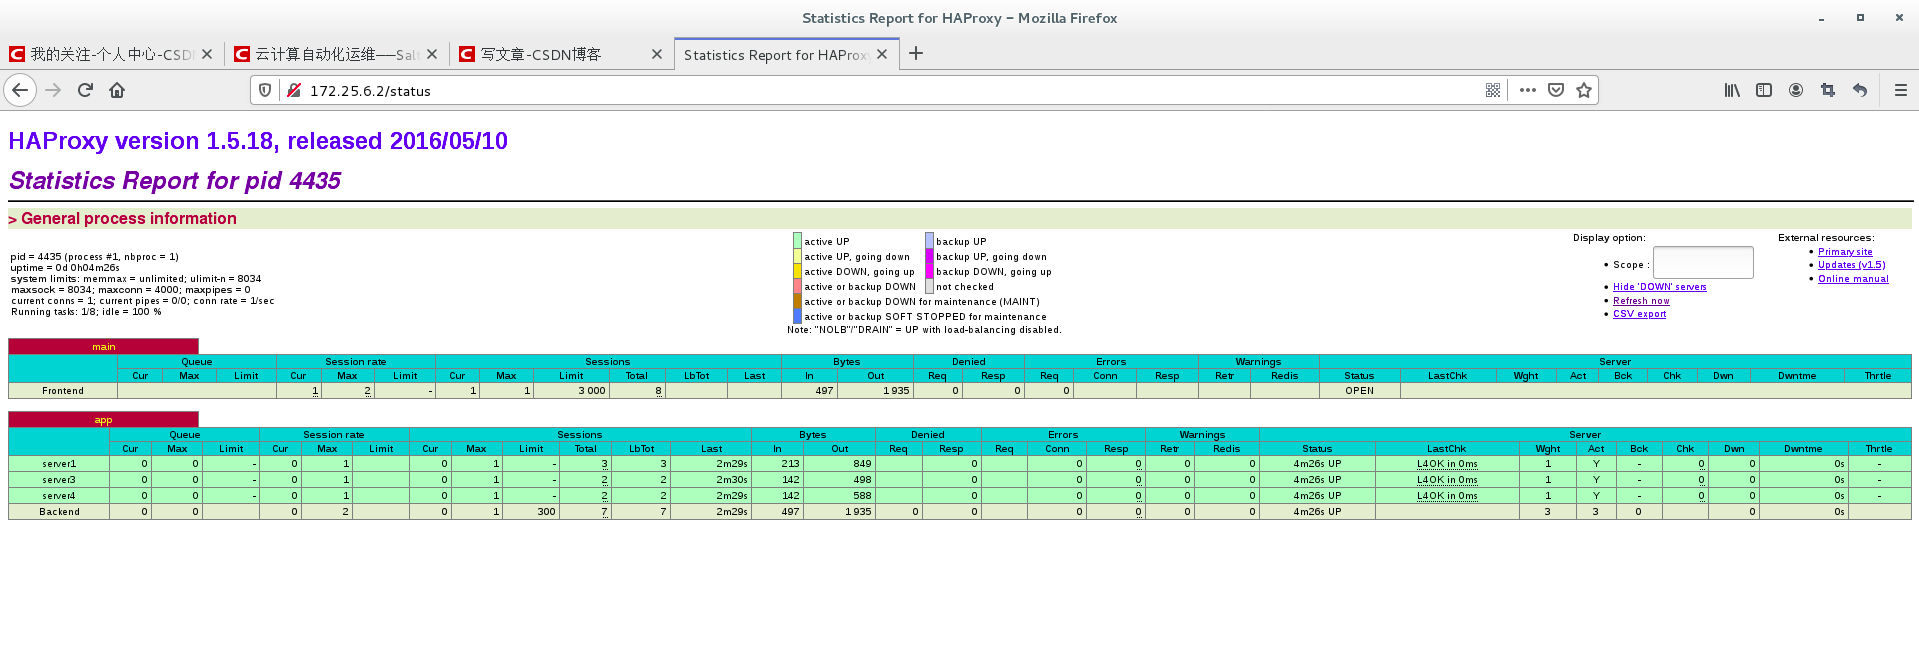Click server1 LastChk 'L4OK in 0ms'
The width and height of the screenshot is (1919, 660).
click(x=1446, y=464)
